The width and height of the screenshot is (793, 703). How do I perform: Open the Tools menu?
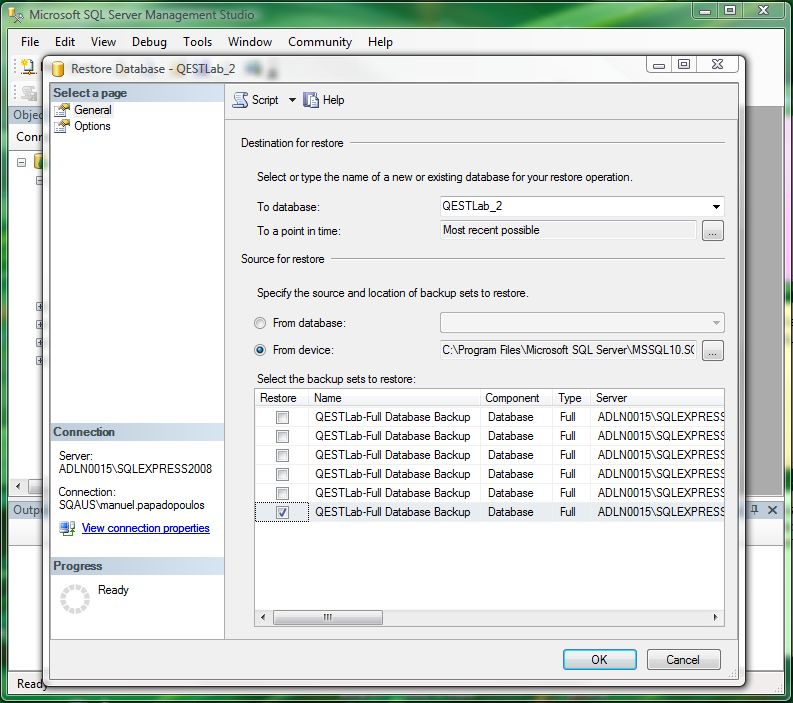click(x=197, y=42)
